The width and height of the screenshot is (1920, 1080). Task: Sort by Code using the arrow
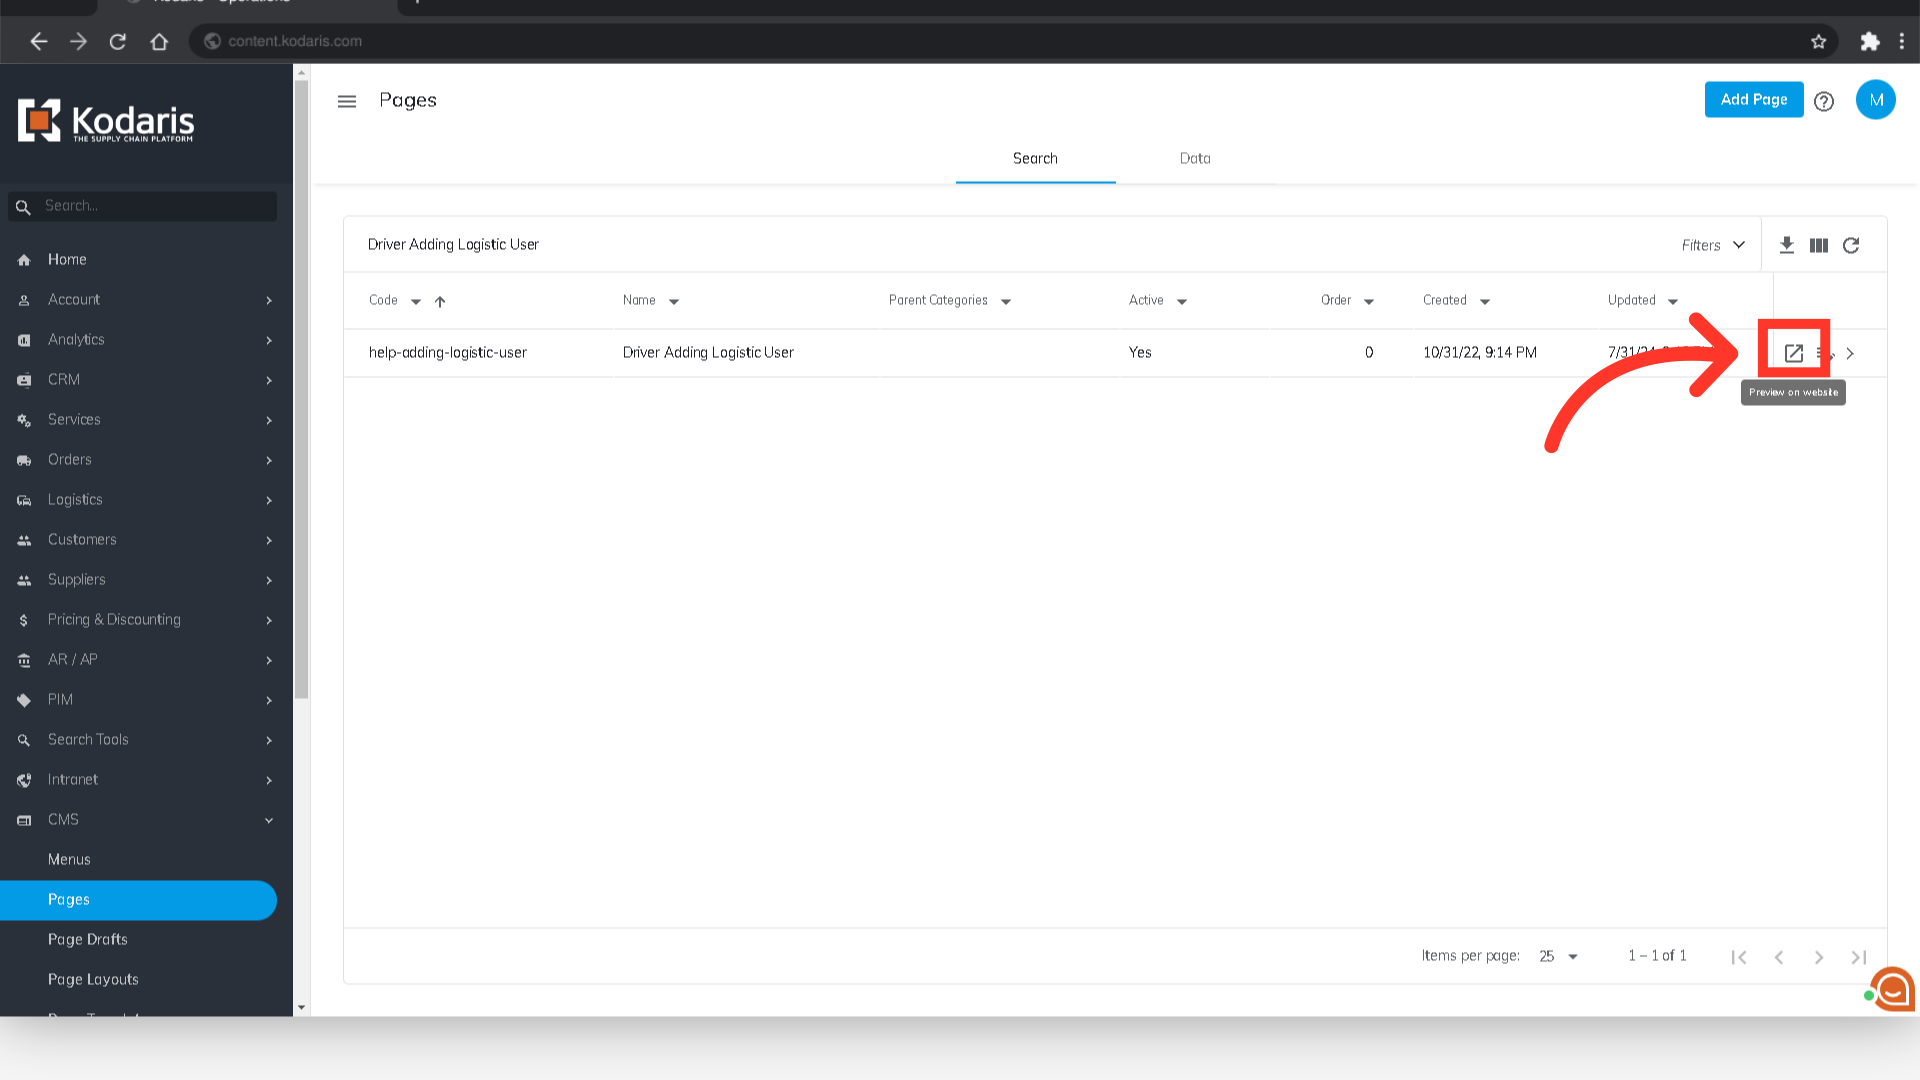pyautogui.click(x=440, y=301)
